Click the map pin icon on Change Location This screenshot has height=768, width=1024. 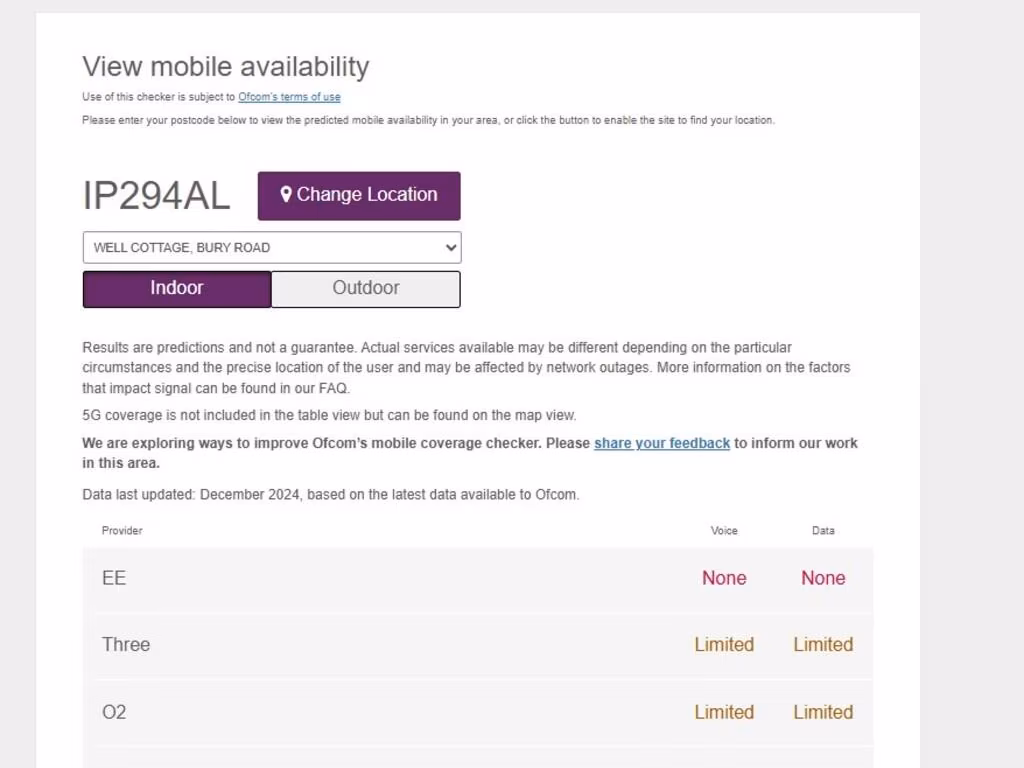(x=286, y=195)
